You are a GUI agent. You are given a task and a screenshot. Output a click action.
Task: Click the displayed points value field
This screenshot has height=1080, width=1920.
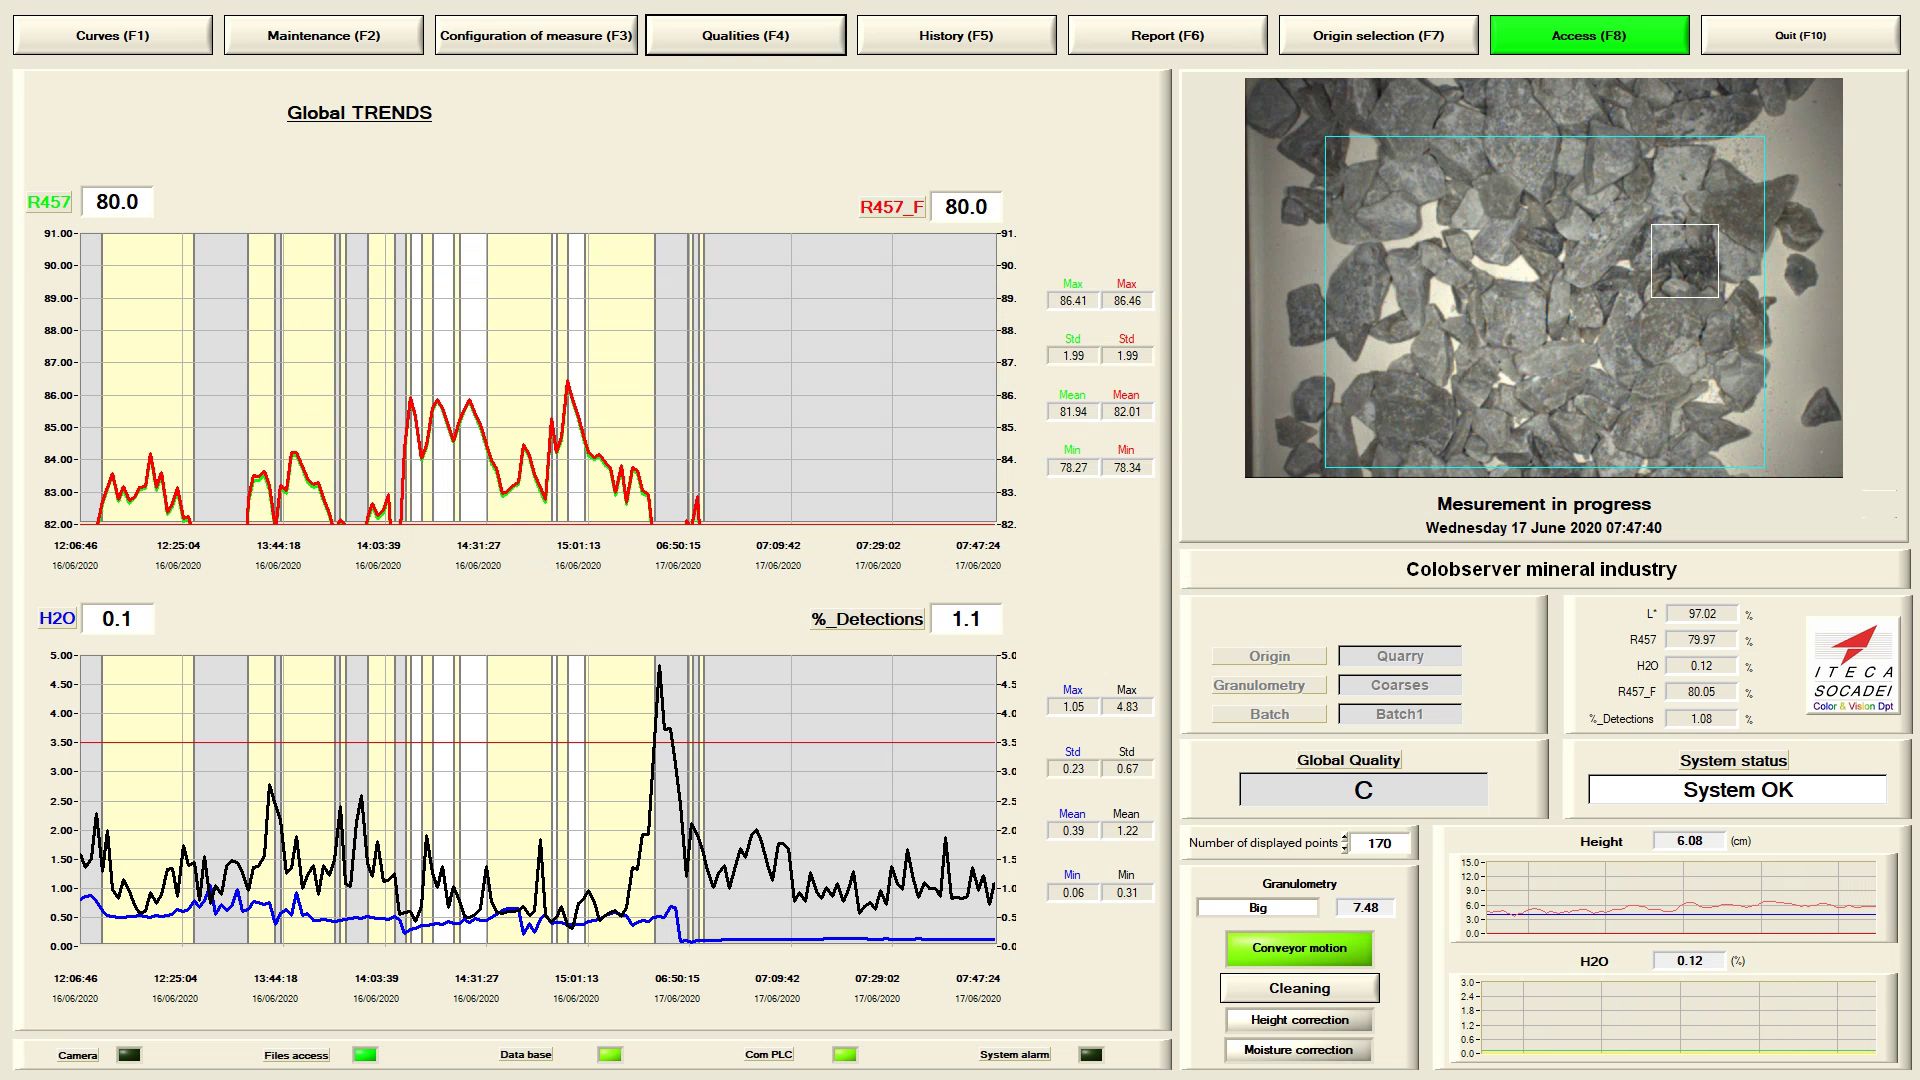point(1380,843)
